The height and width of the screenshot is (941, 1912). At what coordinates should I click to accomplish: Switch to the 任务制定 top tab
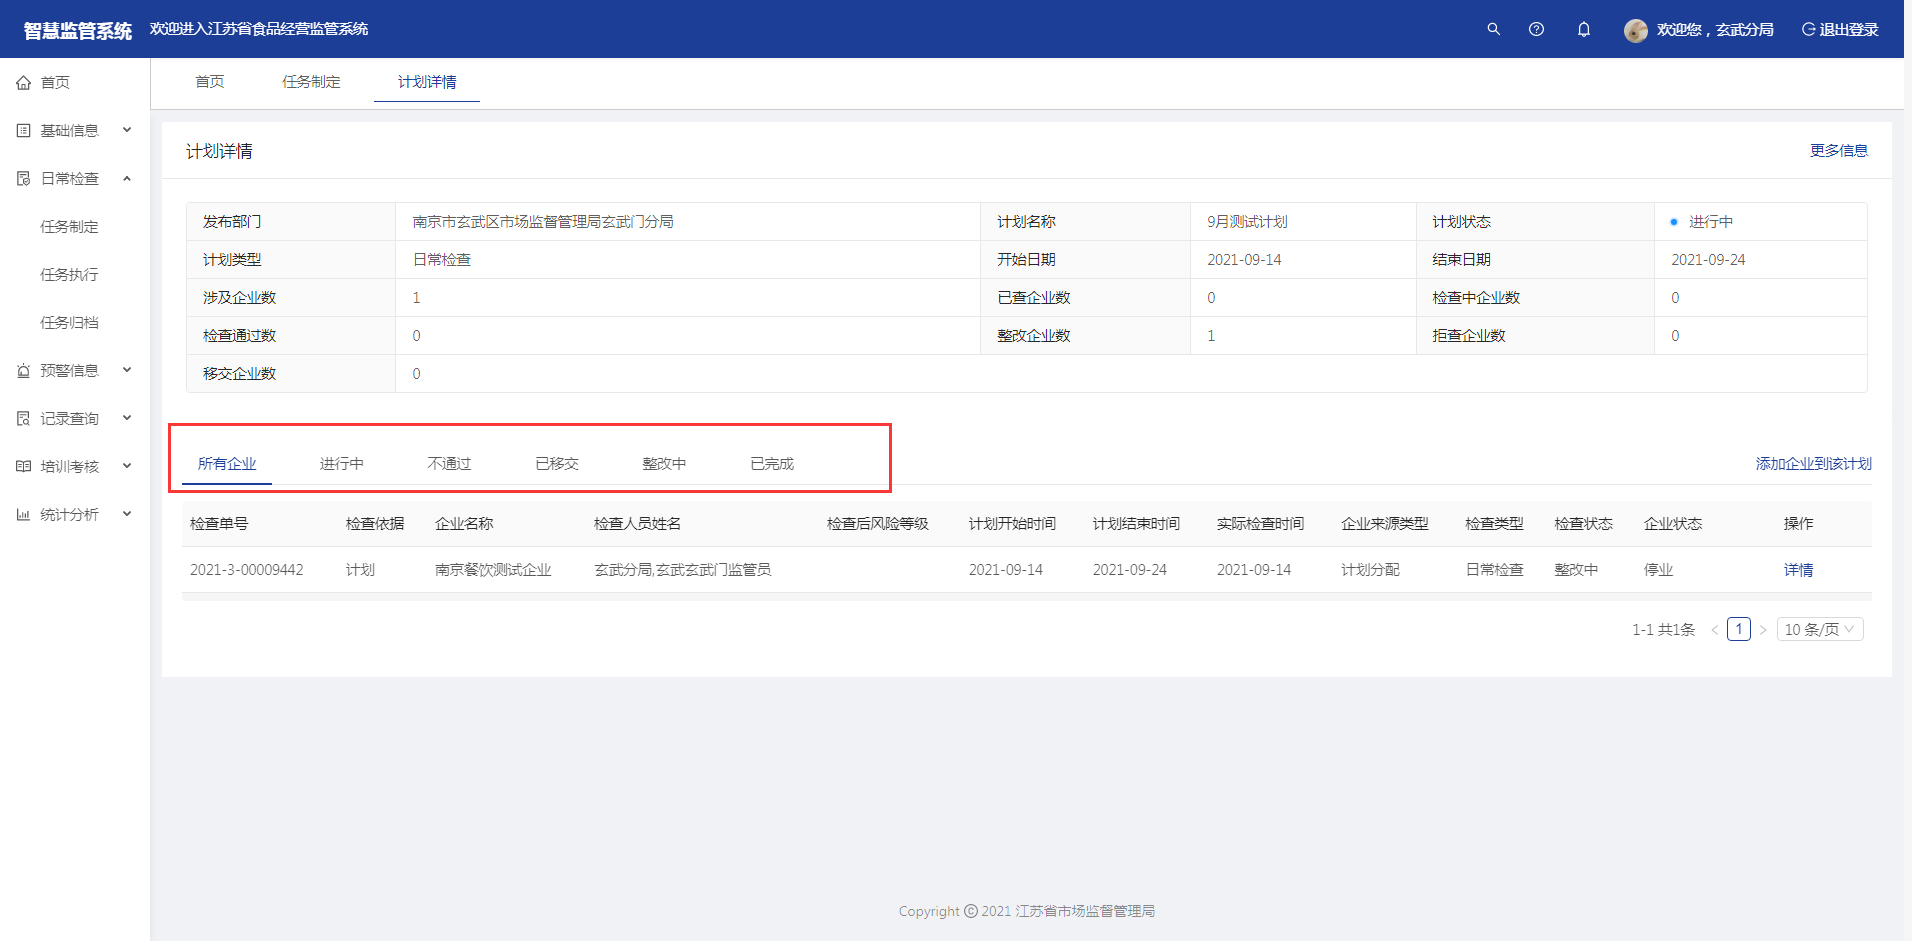pyautogui.click(x=311, y=82)
